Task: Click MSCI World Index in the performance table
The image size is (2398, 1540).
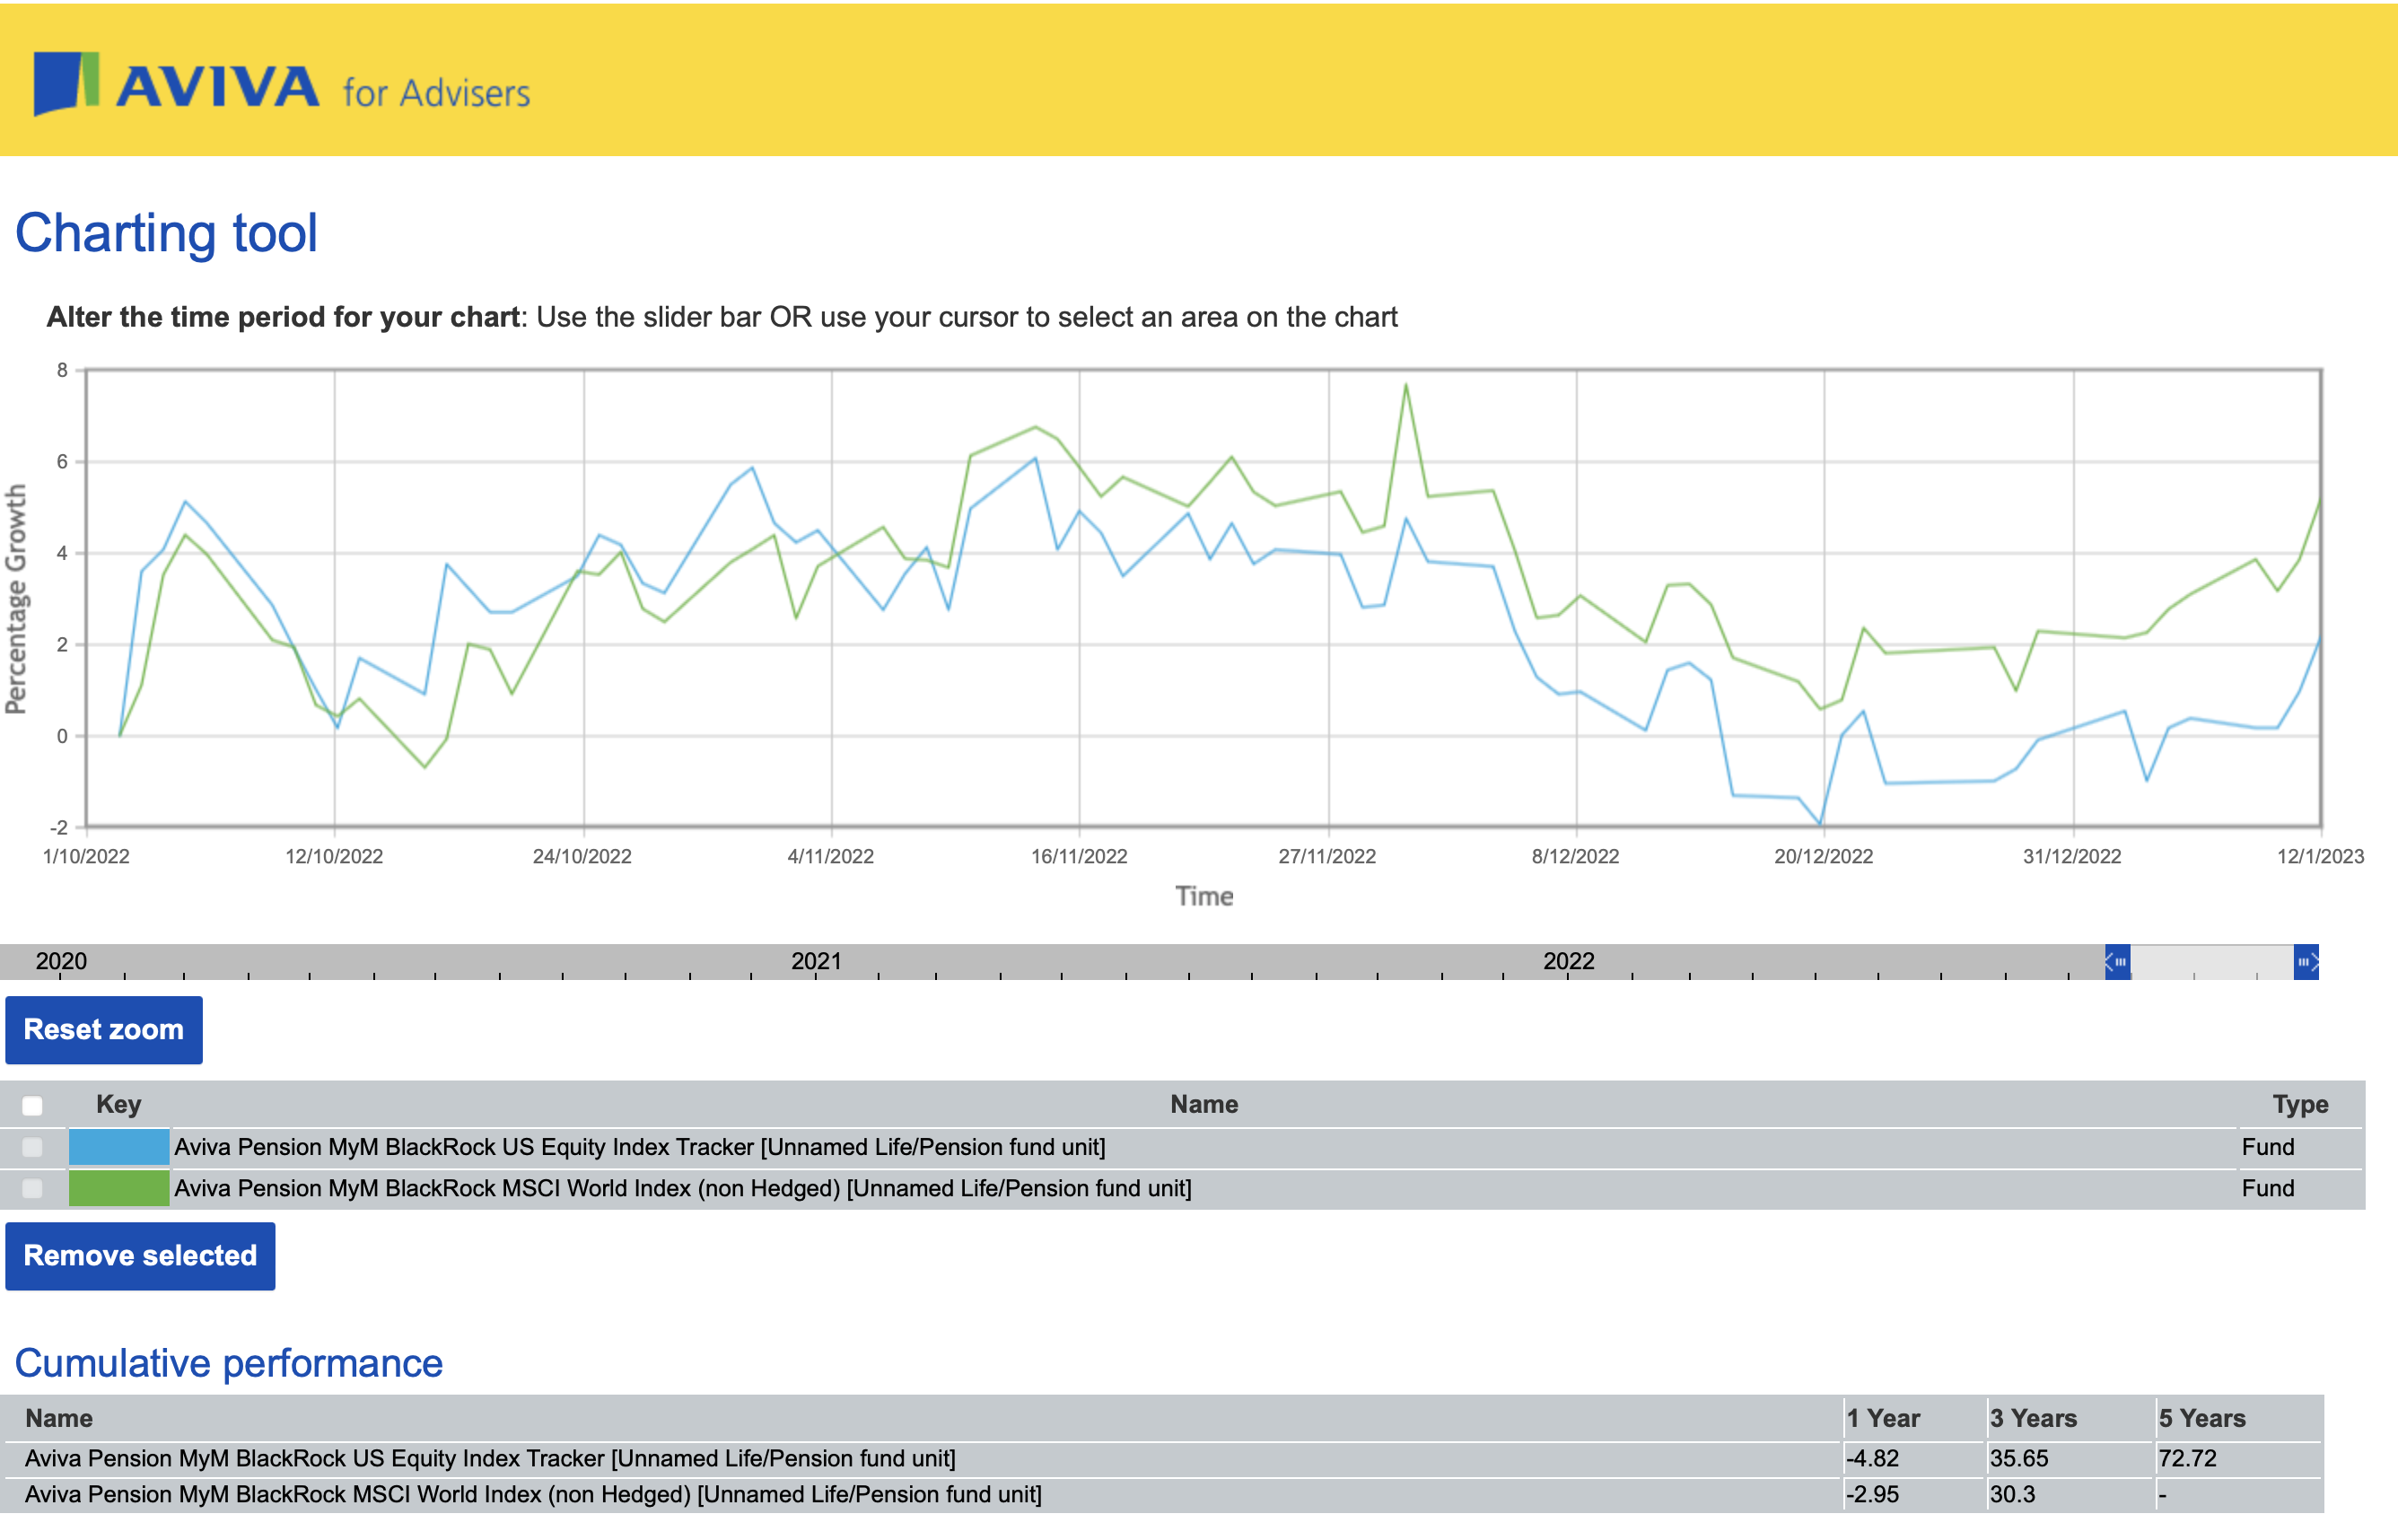Action: pos(533,1494)
